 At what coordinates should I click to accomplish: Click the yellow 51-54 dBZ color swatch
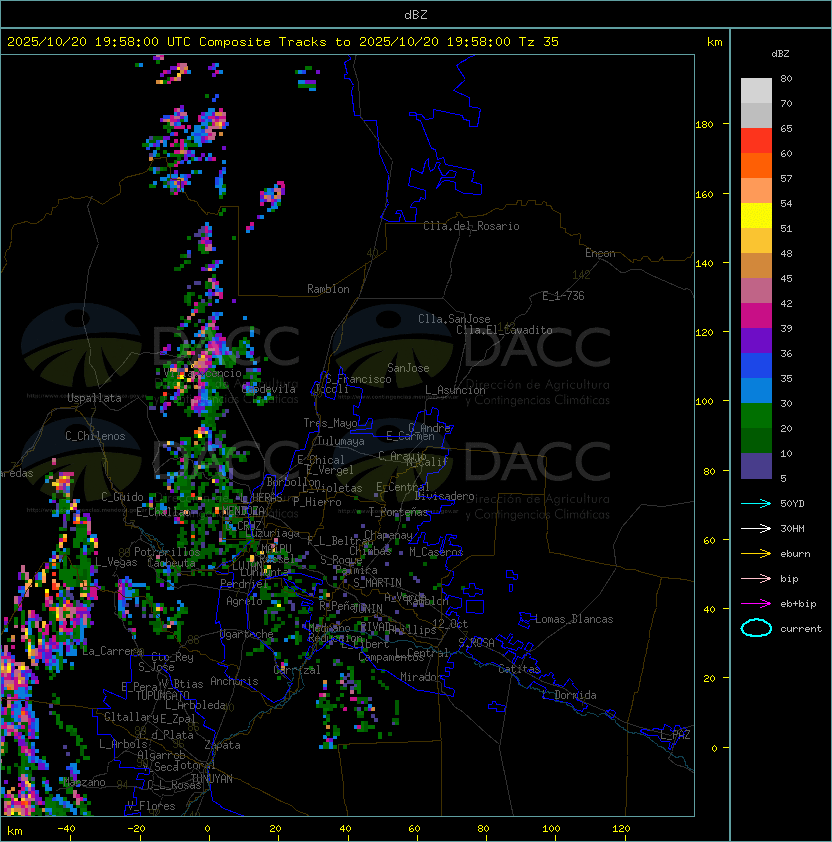(x=756, y=216)
